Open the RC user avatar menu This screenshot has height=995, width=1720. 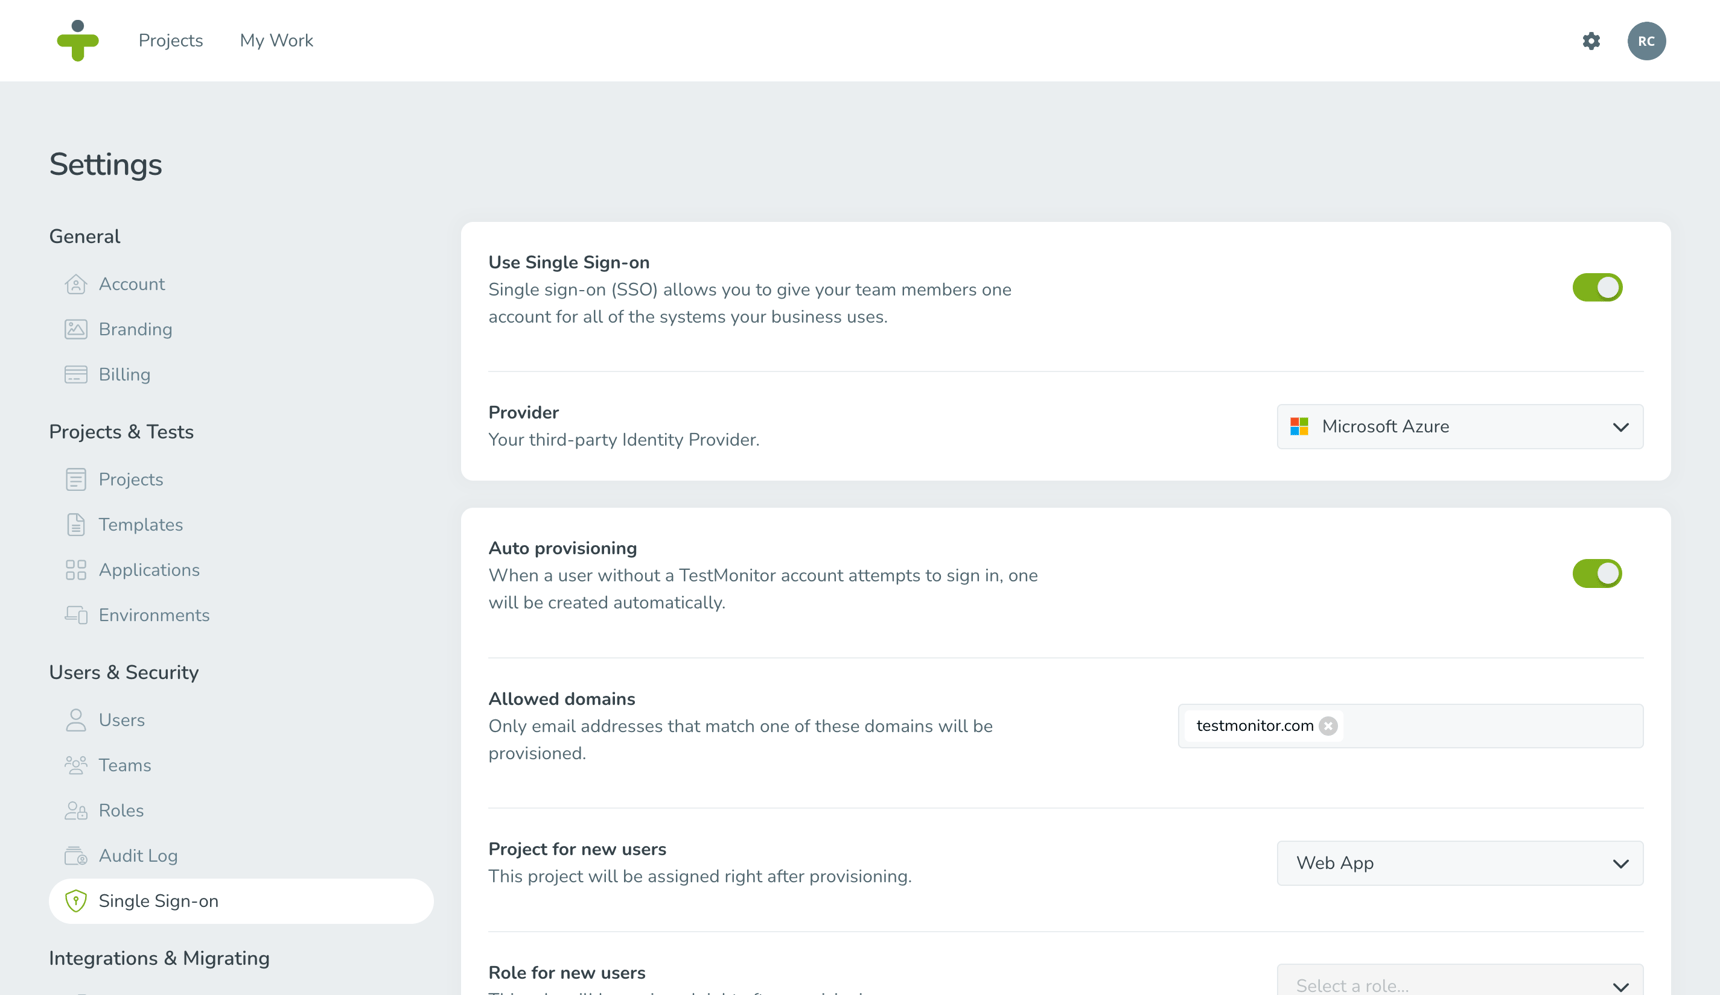(1646, 41)
